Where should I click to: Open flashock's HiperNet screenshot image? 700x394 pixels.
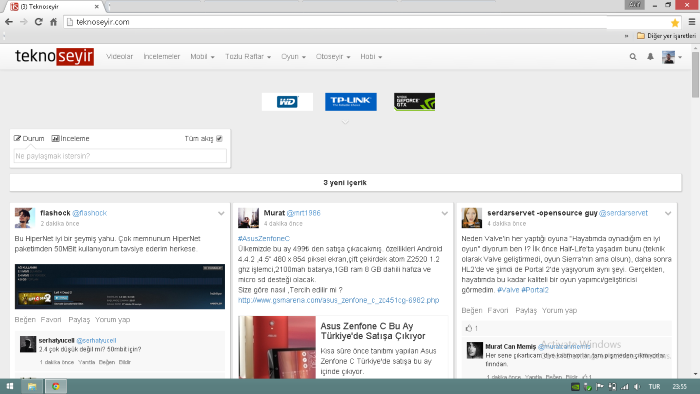click(x=120, y=286)
